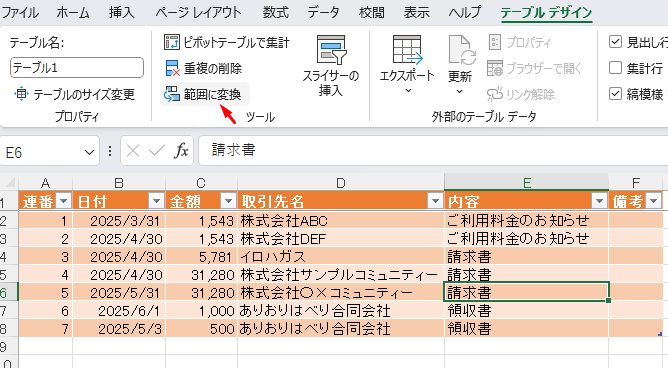Open the 内容 column filter dropdown

click(x=600, y=201)
